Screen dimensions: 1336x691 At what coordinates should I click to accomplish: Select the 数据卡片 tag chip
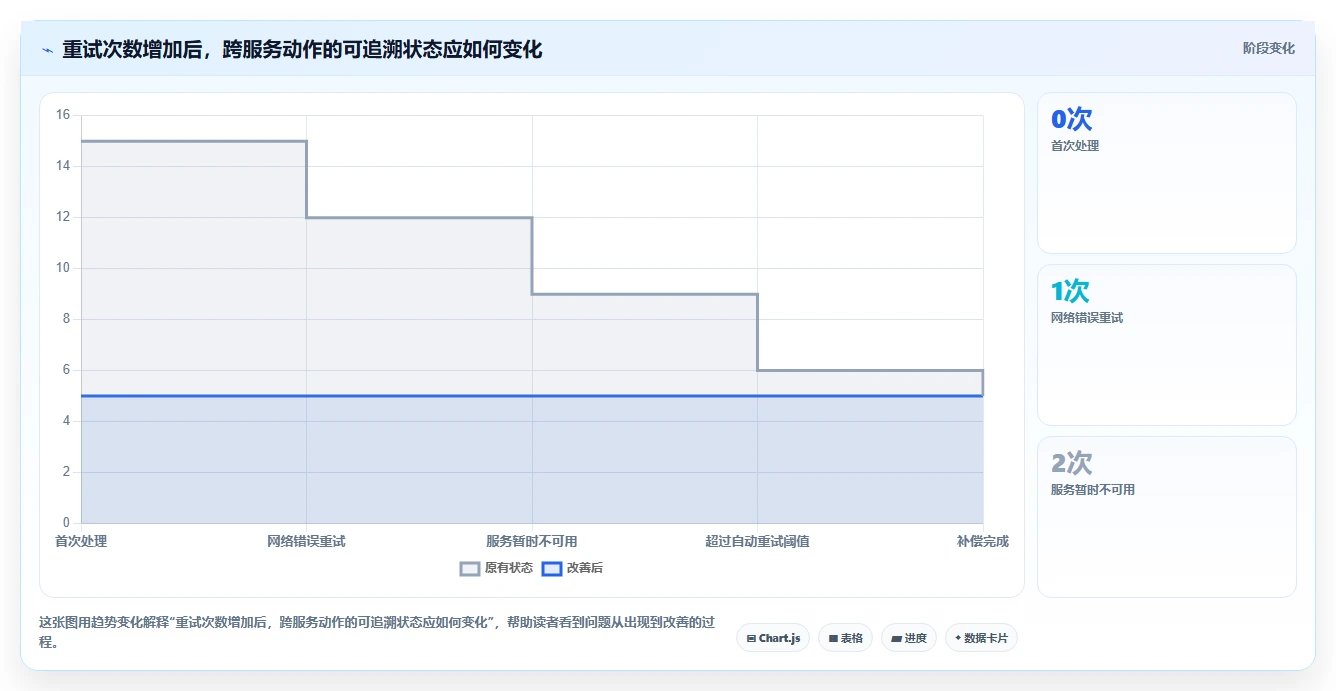coord(980,638)
